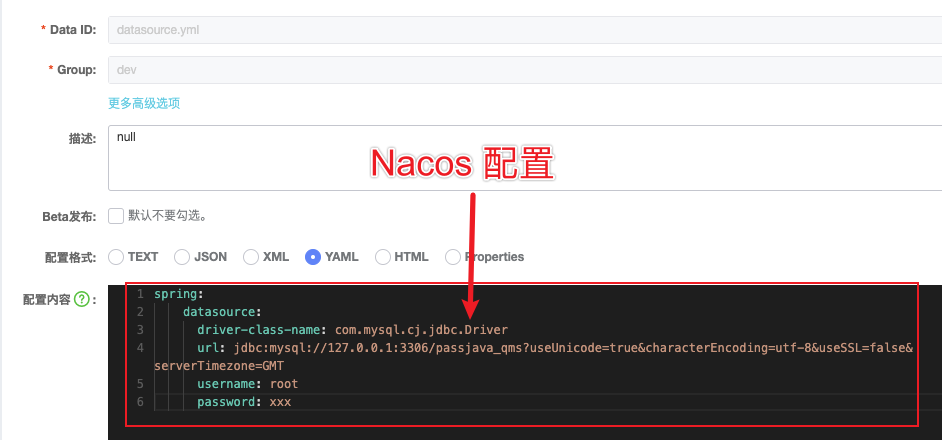Focus the 描述 description text area
Screen dimensions: 942x440
coord(520,157)
